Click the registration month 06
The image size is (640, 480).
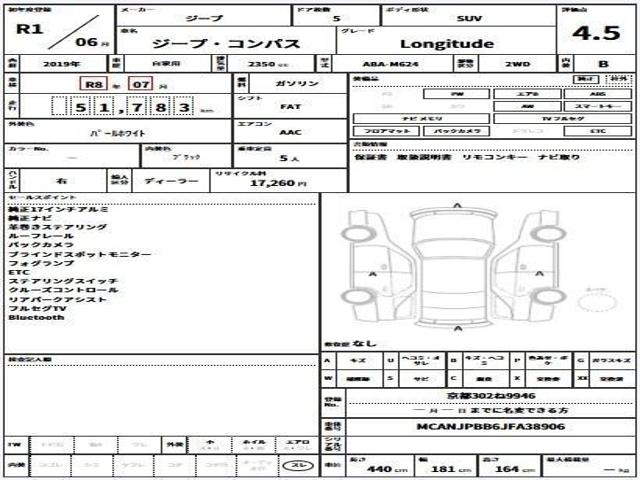click(87, 42)
